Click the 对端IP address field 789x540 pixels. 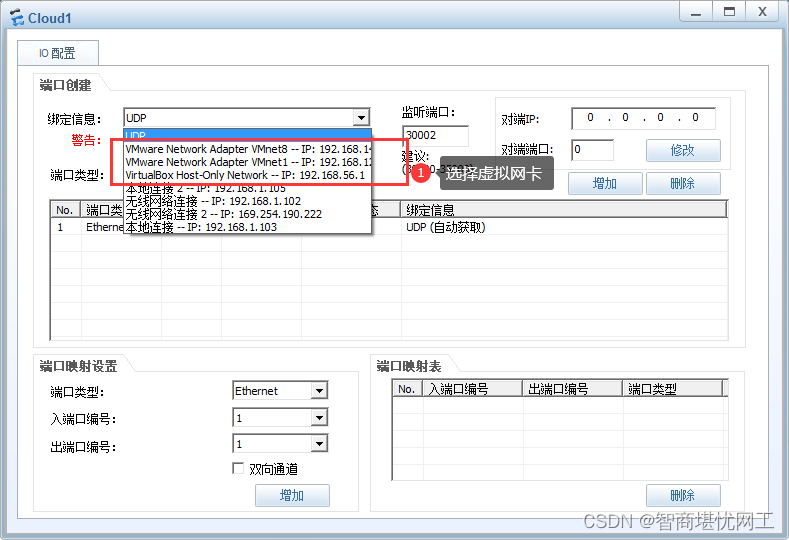[x=643, y=118]
